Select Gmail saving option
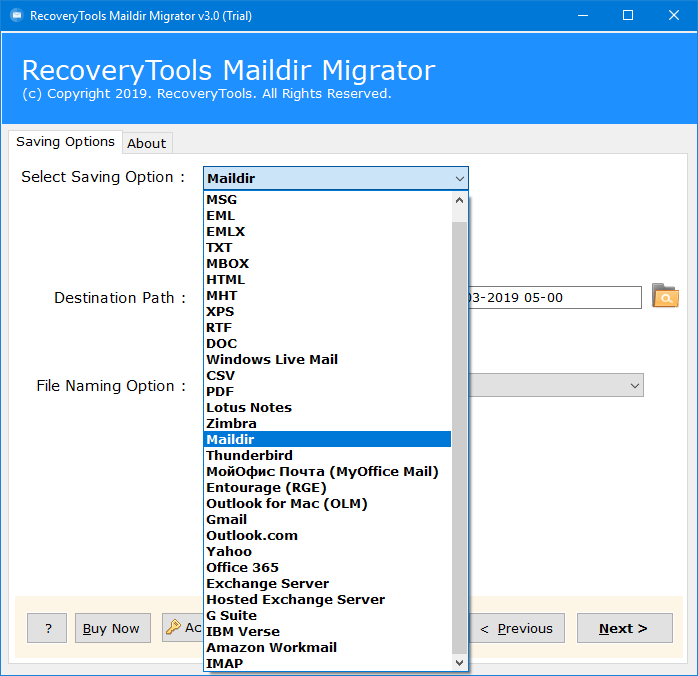The width and height of the screenshot is (698, 676). (x=328, y=520)
